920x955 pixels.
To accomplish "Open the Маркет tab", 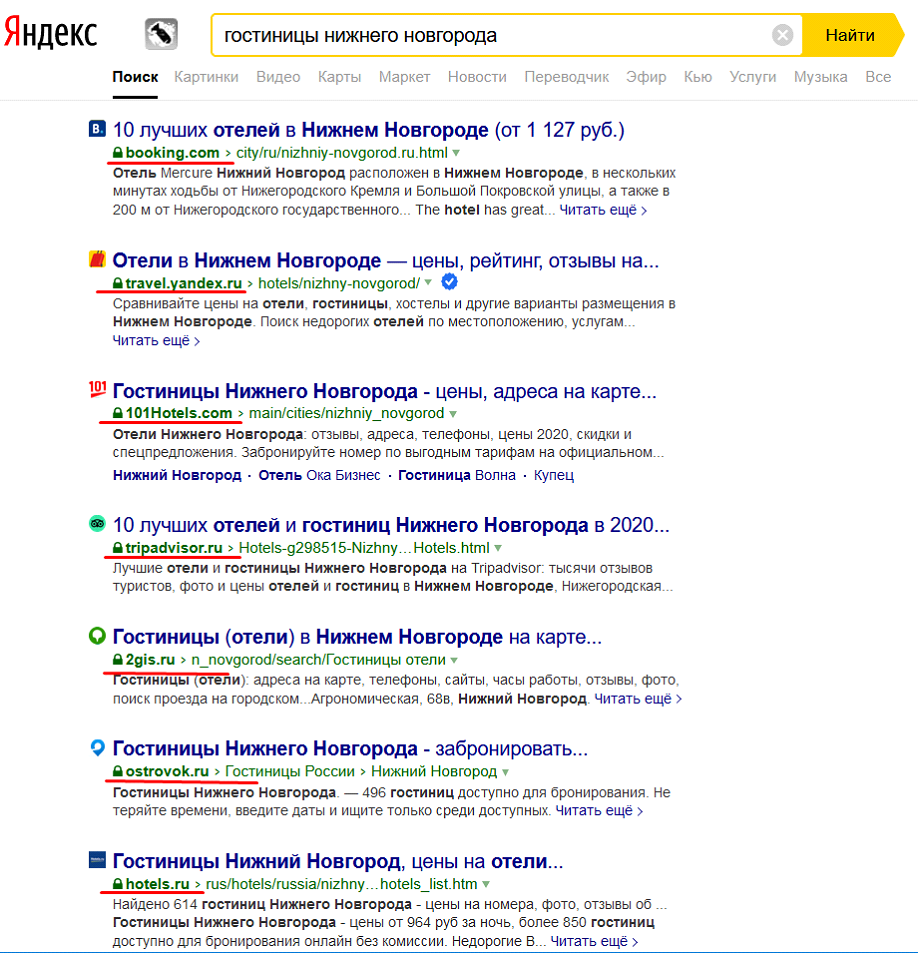I will pyautogui.click(x=404, y=77).
